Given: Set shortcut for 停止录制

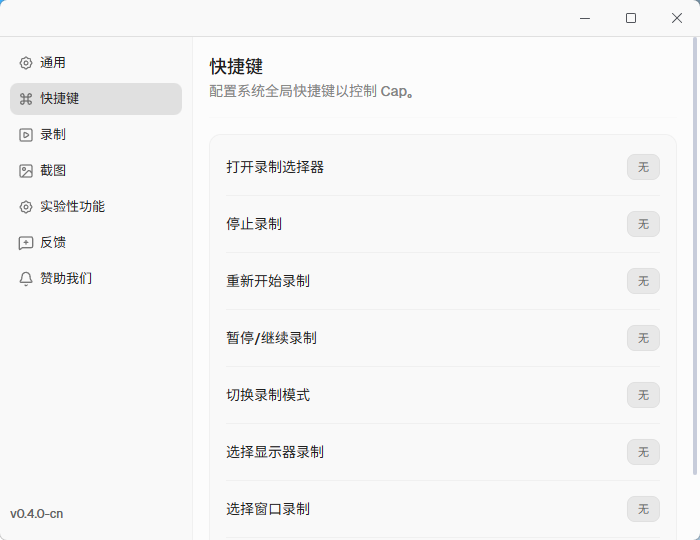Looking at the screenshot, I should pyautogui.click(x=643, y=224).
